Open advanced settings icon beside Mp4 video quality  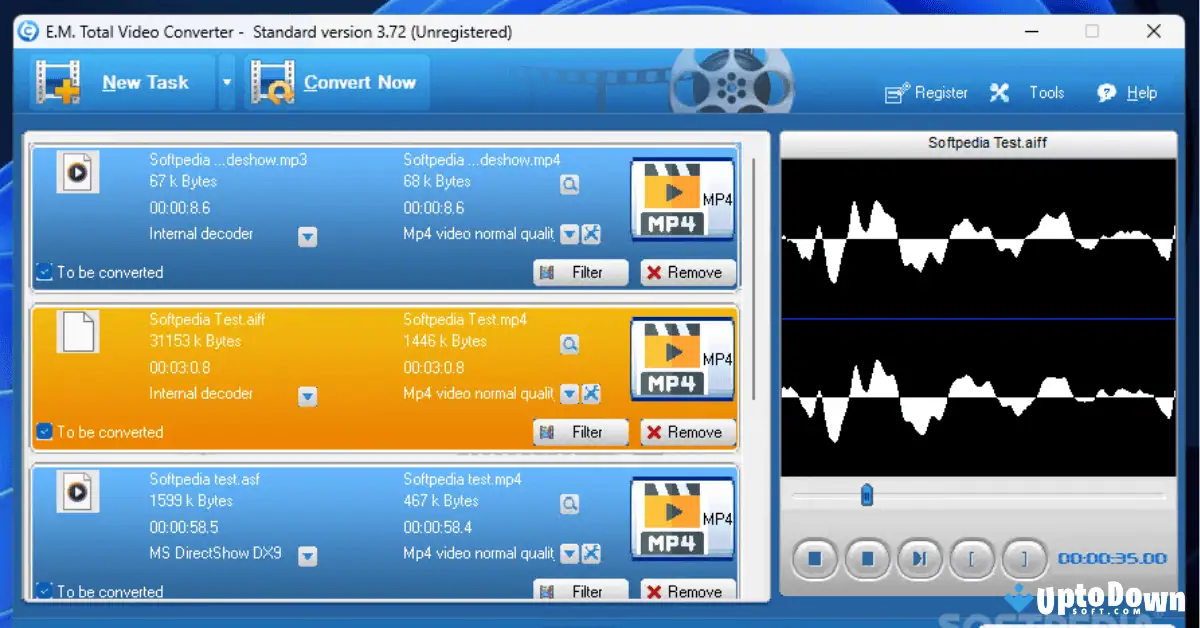click(592, 393)
